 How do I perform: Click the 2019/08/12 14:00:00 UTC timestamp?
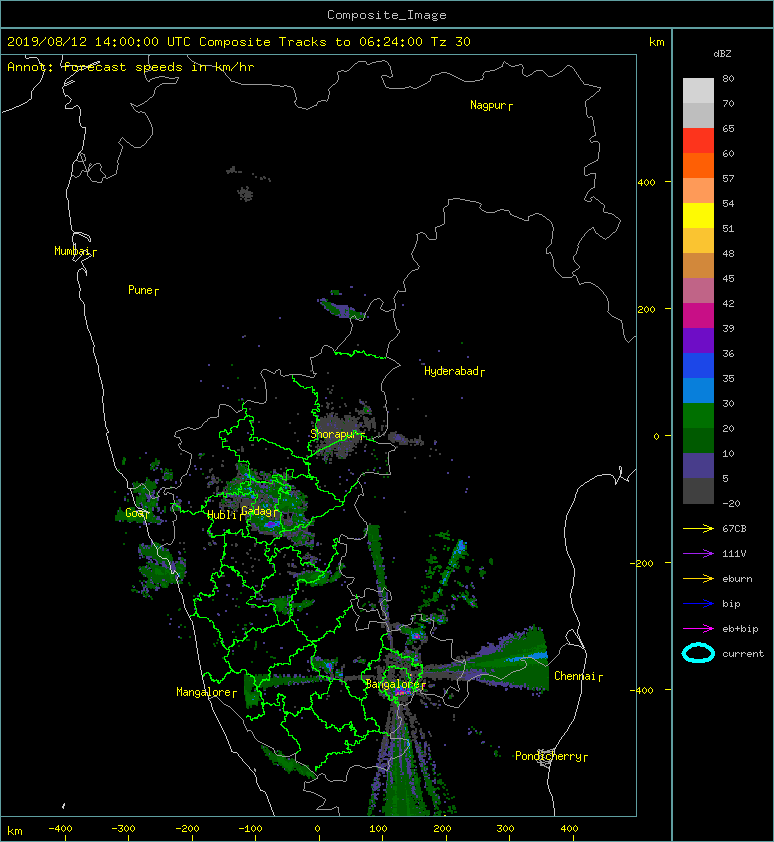(x=99, y=42)
